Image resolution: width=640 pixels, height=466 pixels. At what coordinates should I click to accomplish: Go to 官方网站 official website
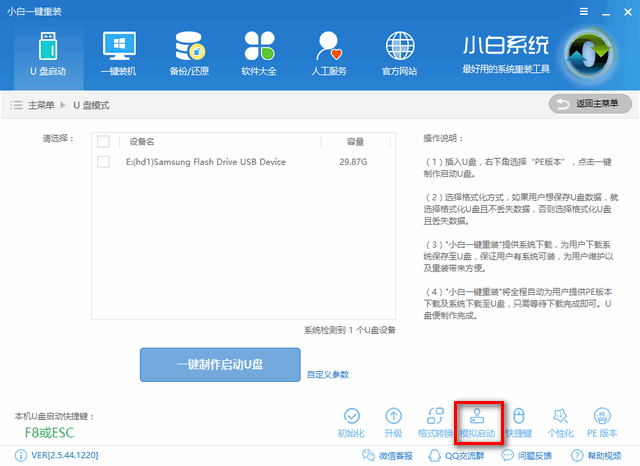[402, 55]
